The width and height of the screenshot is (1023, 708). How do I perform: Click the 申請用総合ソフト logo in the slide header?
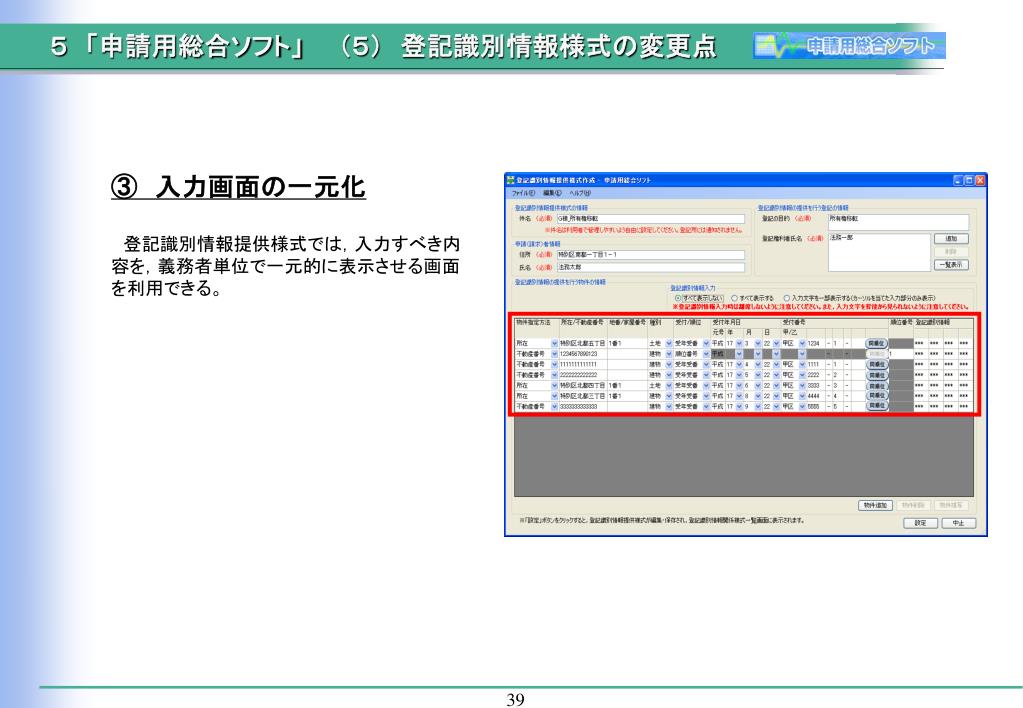coord(849,46)
